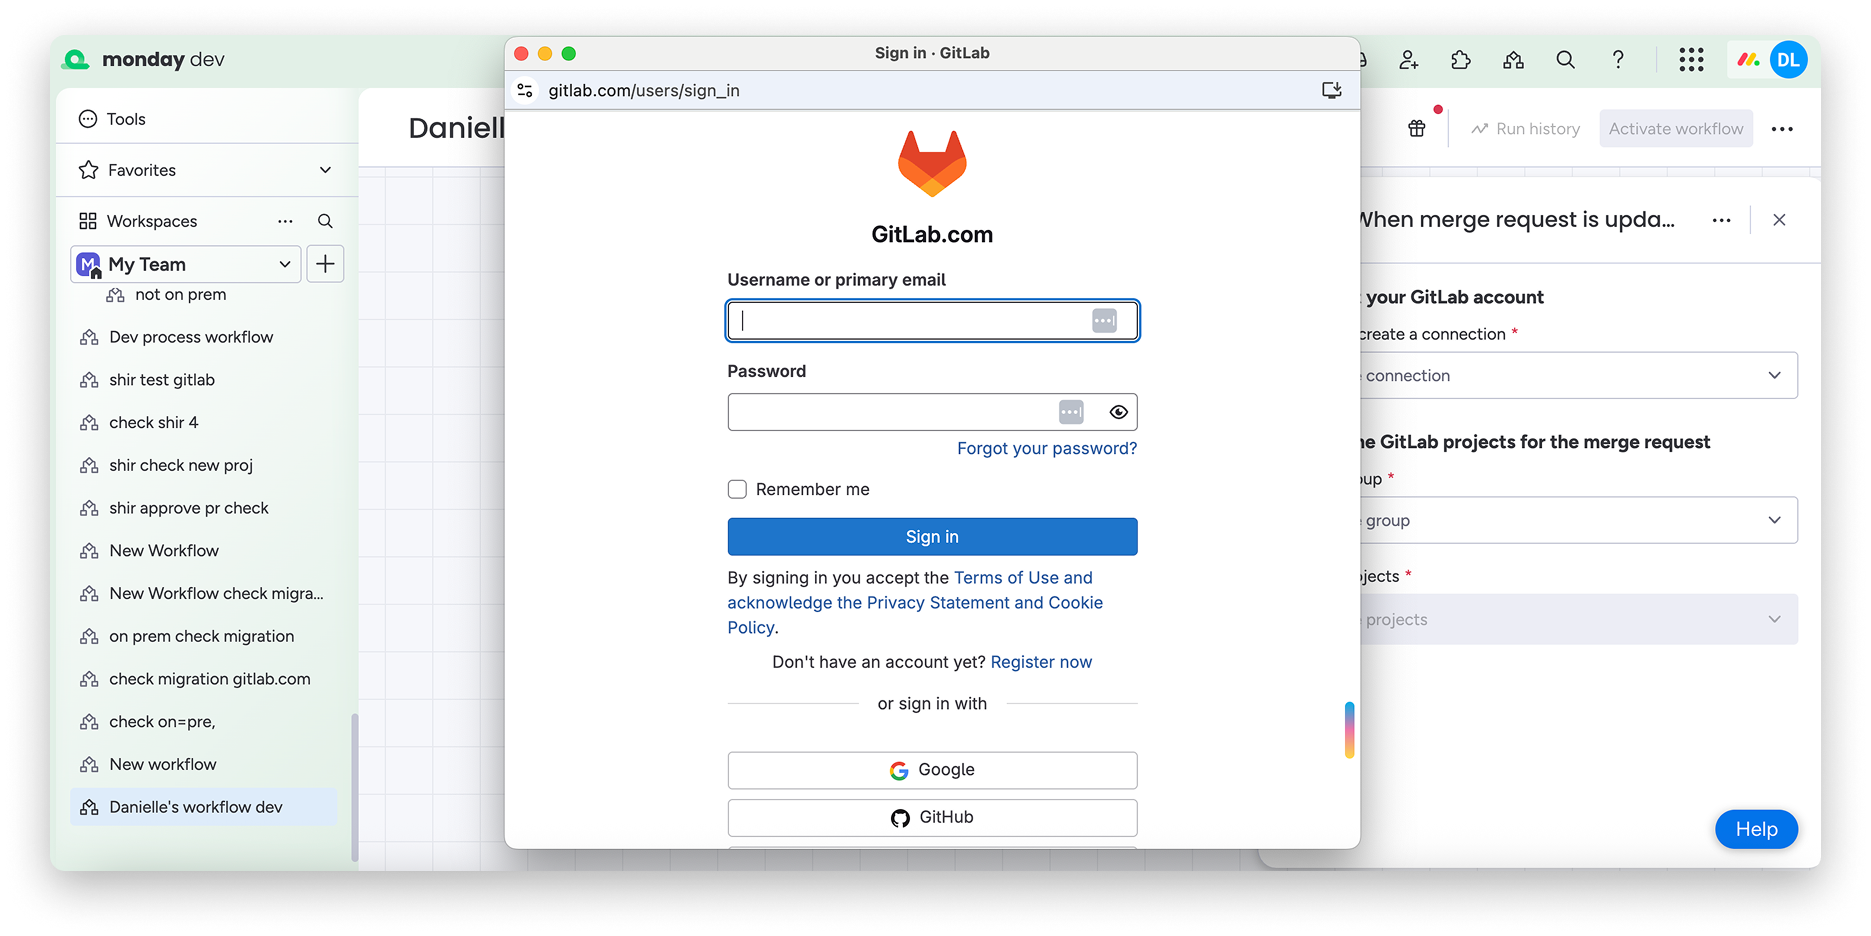Screen dimensions: 1871x936
Task: Click the workflow icon beside 'New Workflow'
Action: (x=89, y=551)
